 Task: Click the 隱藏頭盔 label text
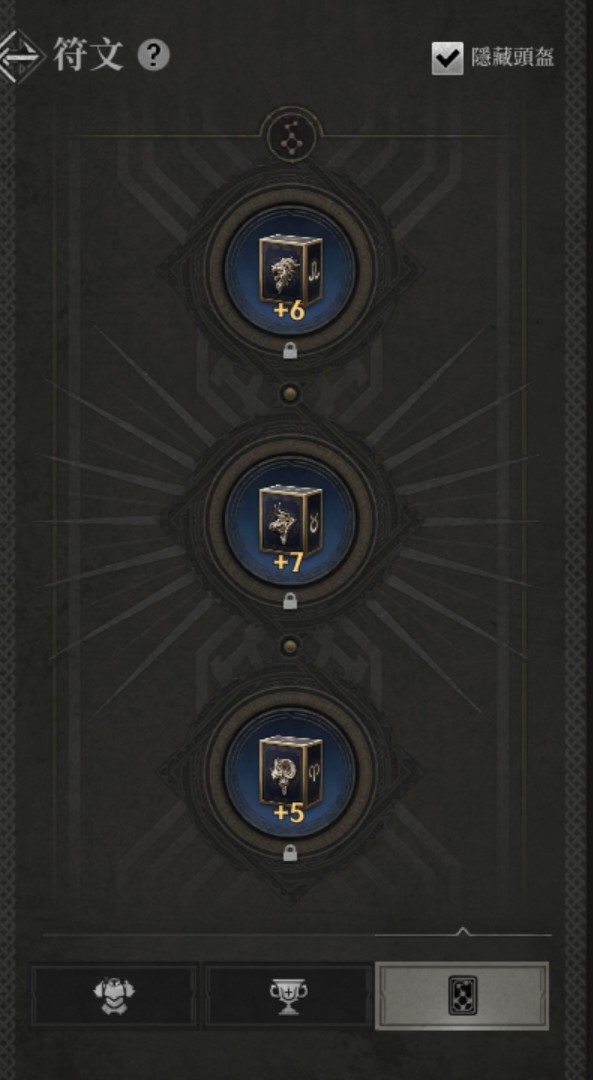[x=512, y=57]
